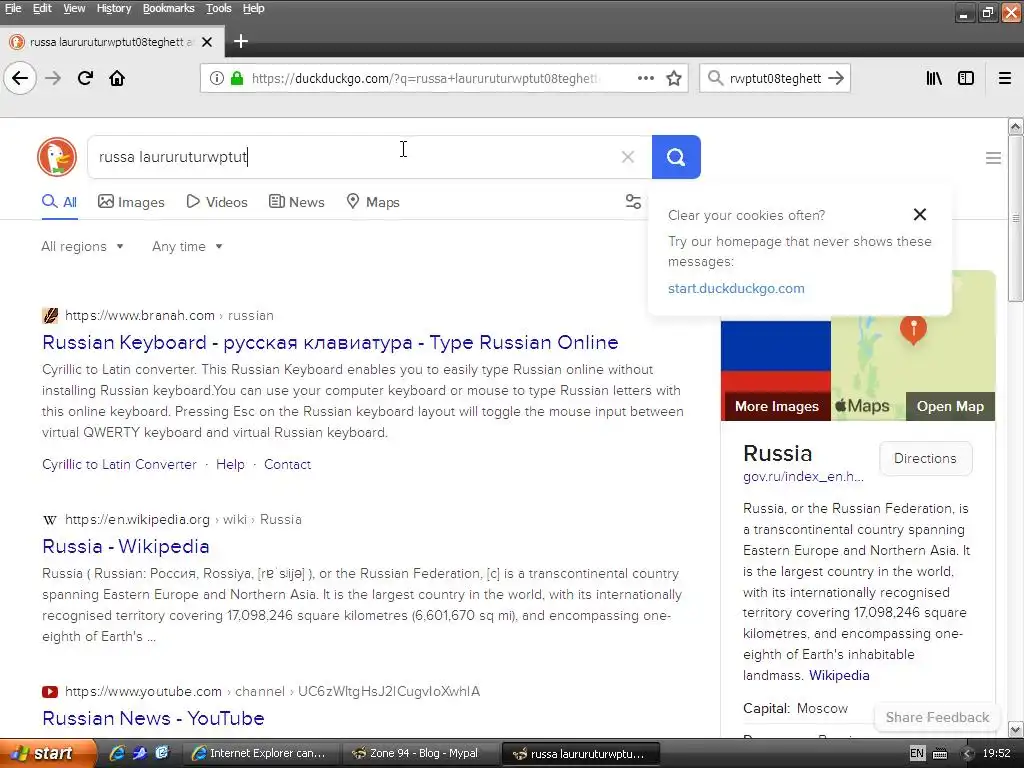This screenshot has width=1024, height=768.
Task: Click the DuckDuckGo duck logo
Action: (x=57, y=157)
